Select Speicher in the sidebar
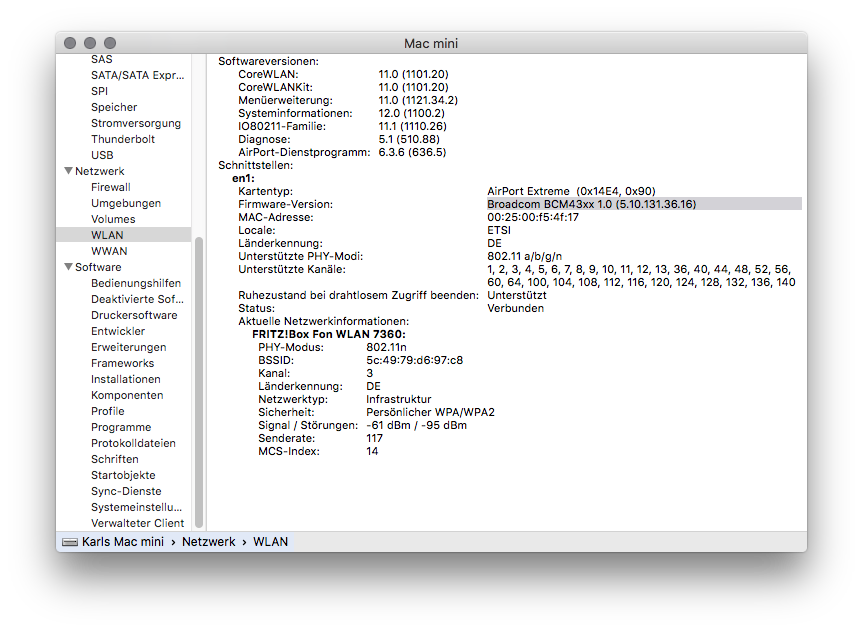Image resolution: width=863 pixels, height=632 pixels. click(114, 107)
